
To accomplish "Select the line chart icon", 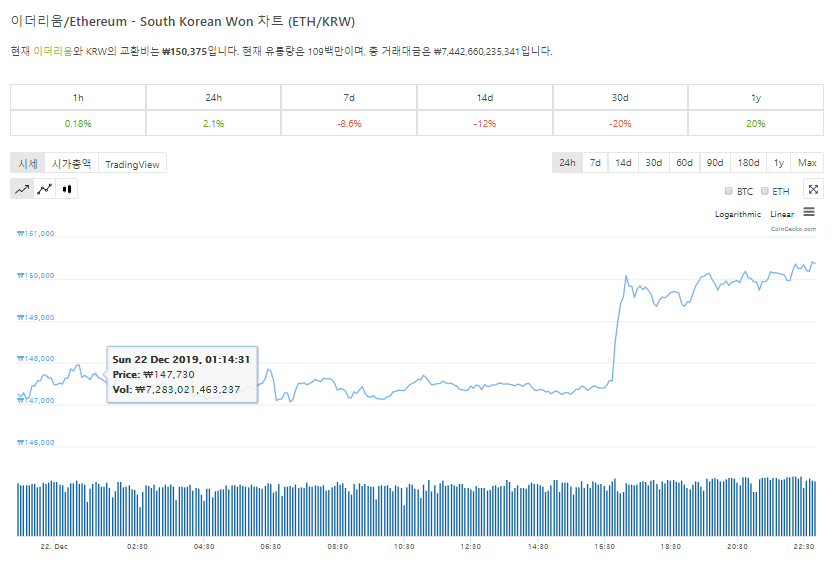I will pos(22,188).
